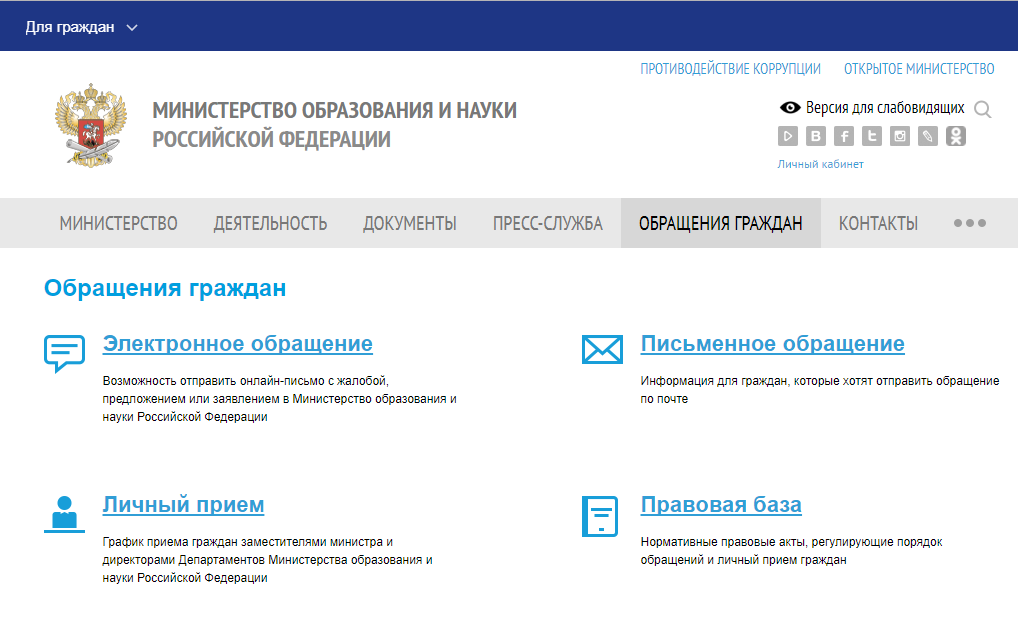Open site search via magnifier icon

(x=982, y=109)
